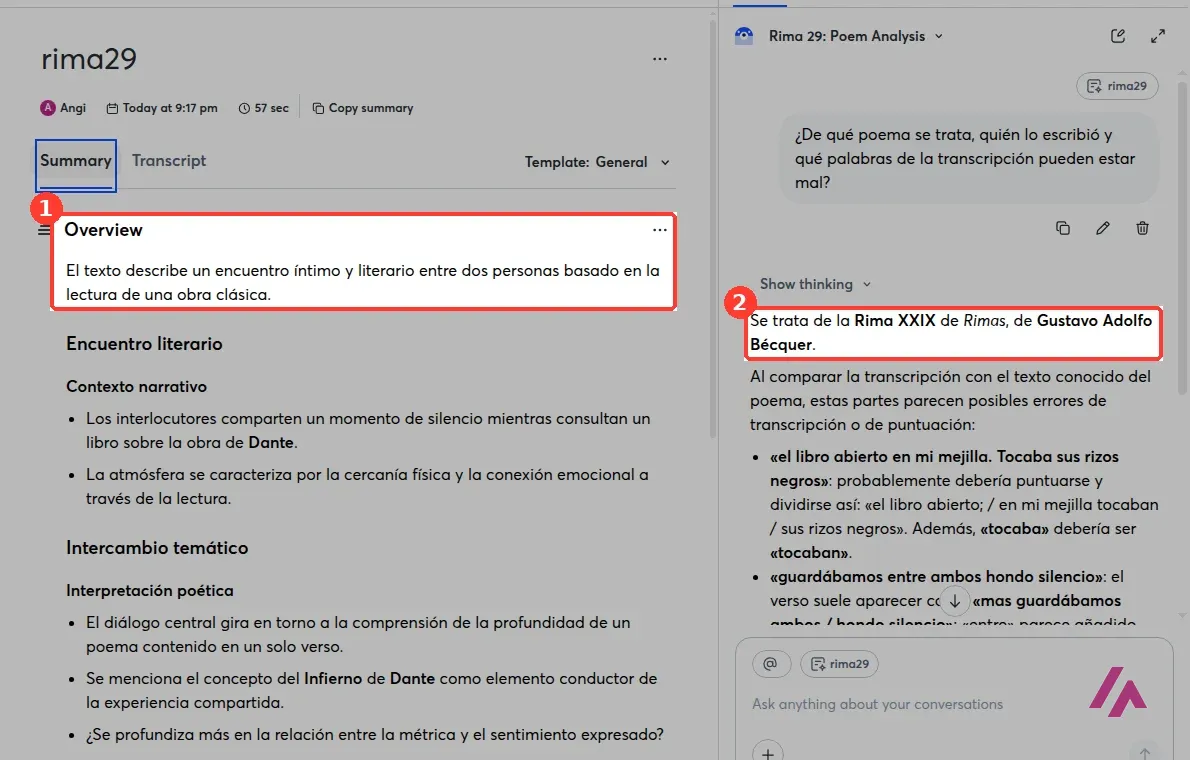Click the rima29 chip above the question

click(1117, 86)
